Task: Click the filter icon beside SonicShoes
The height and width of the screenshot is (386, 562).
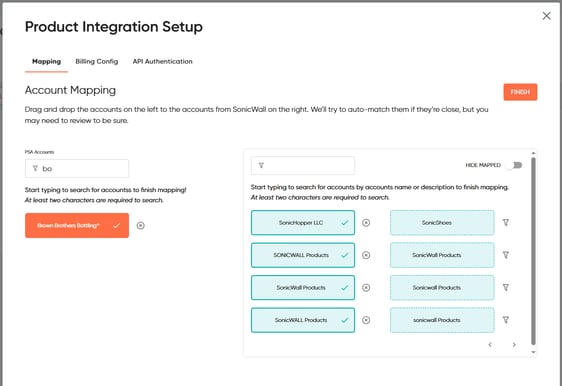Action: click(x=505, y=223)
